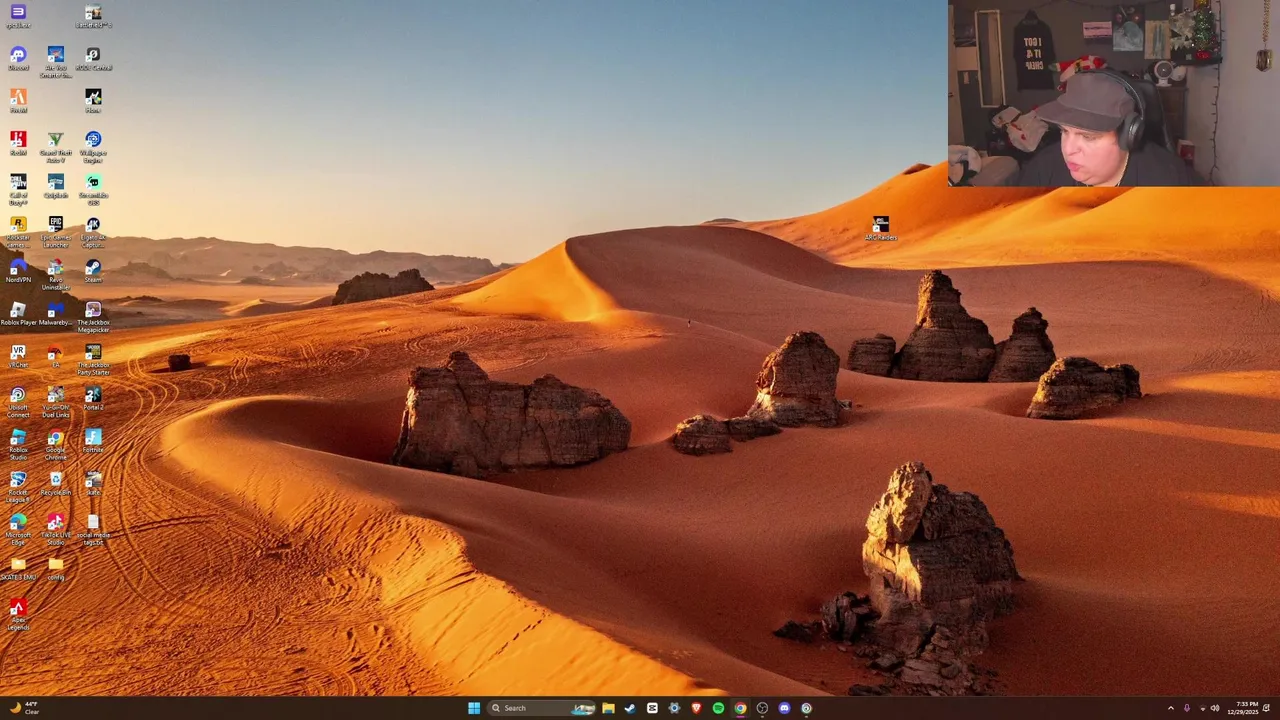Select the Rockstar Games Launcher icon
The width and height of the screenshot is (1280, 720).
(x=18, y=232)
